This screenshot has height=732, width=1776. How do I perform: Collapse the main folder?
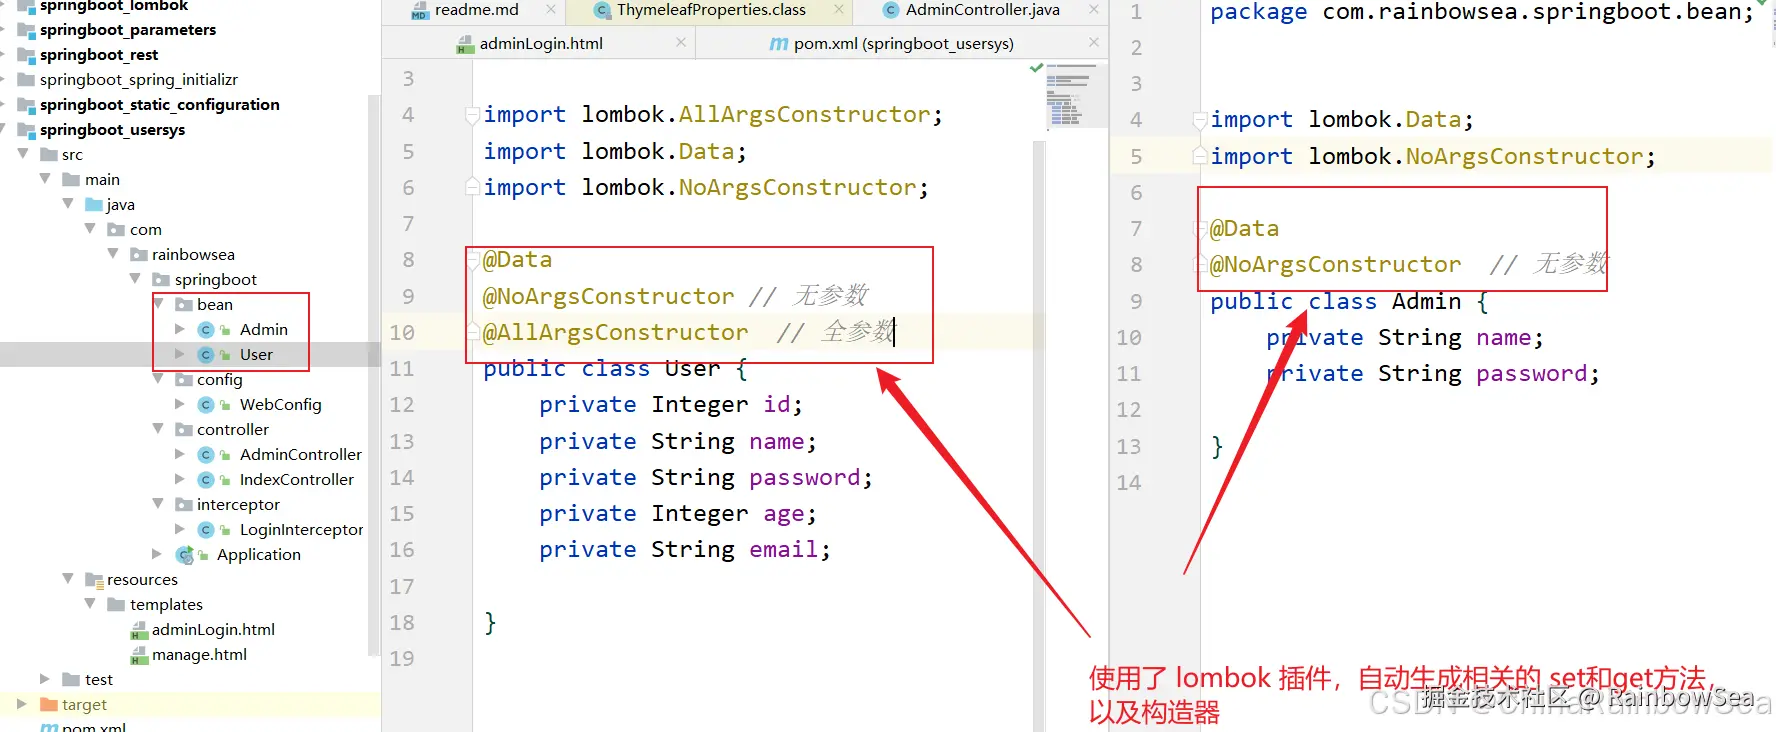click(46, 179)
